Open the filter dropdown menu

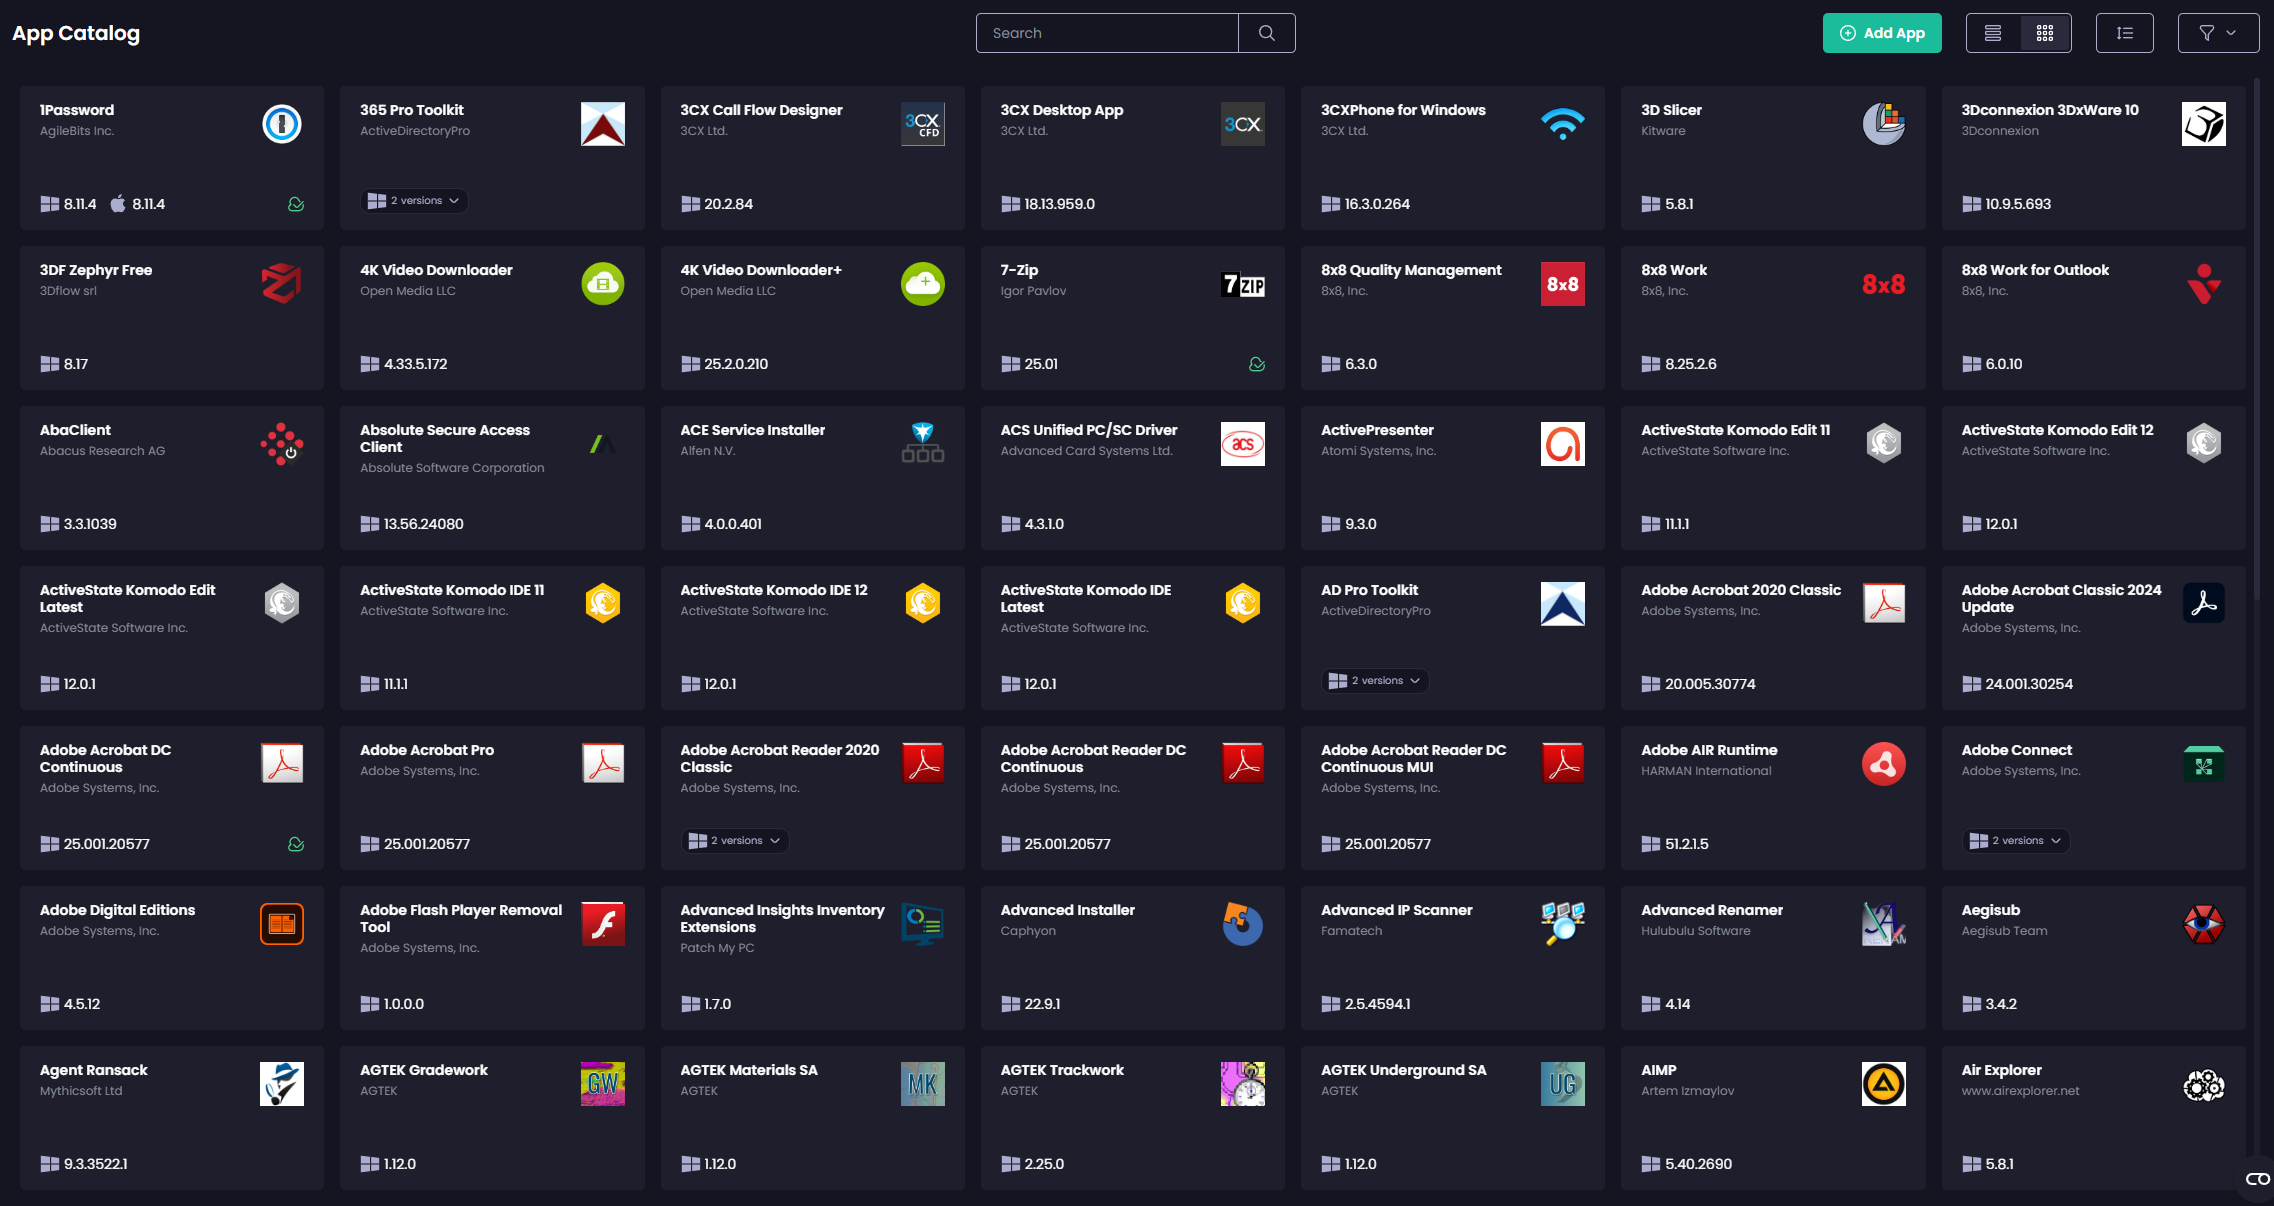pos(2217,33)
